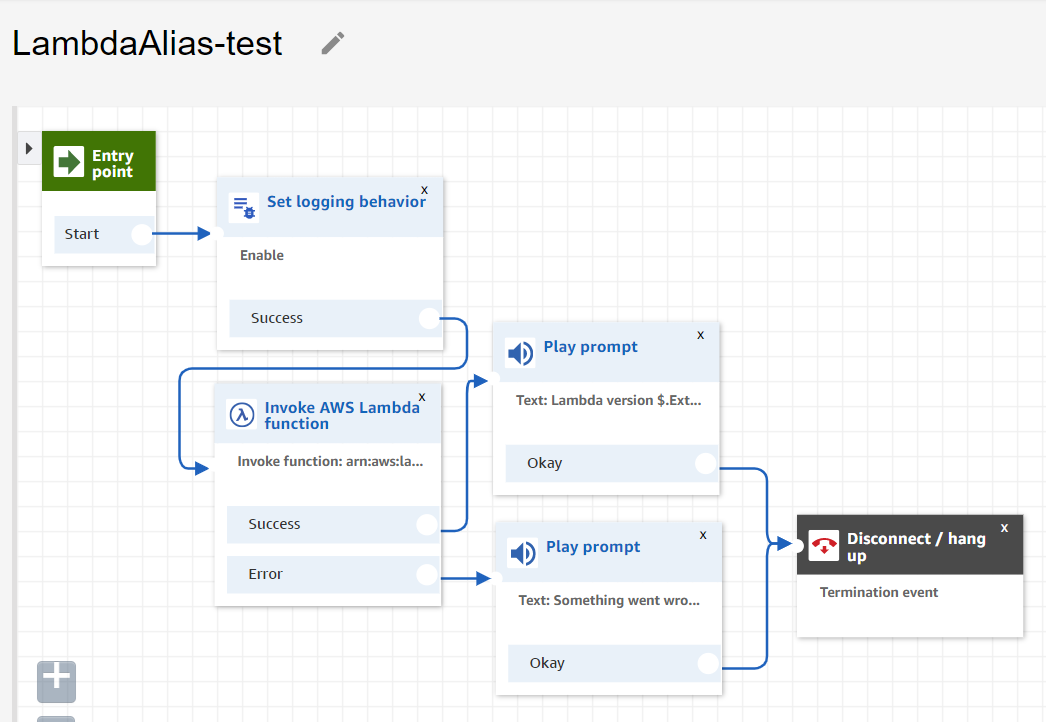Remove the Disconnect / hang up block
This screenshot has width=1046, height=722.
(1003, 528)
